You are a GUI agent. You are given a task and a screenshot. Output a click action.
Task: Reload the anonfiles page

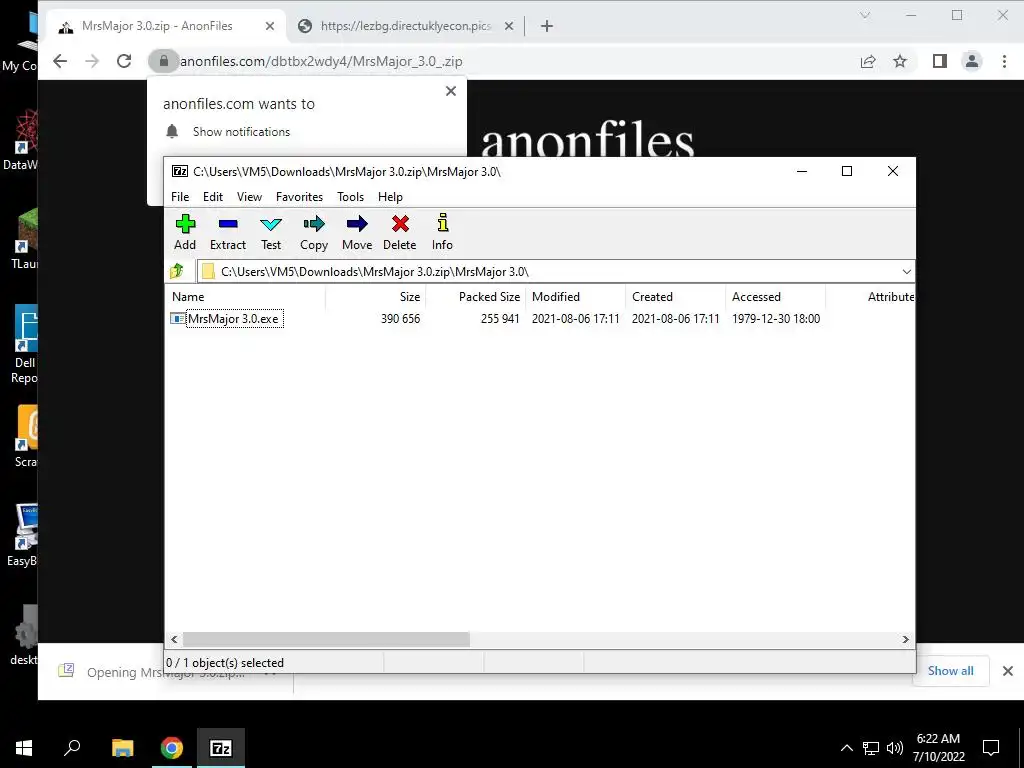(x=124, y=61)
